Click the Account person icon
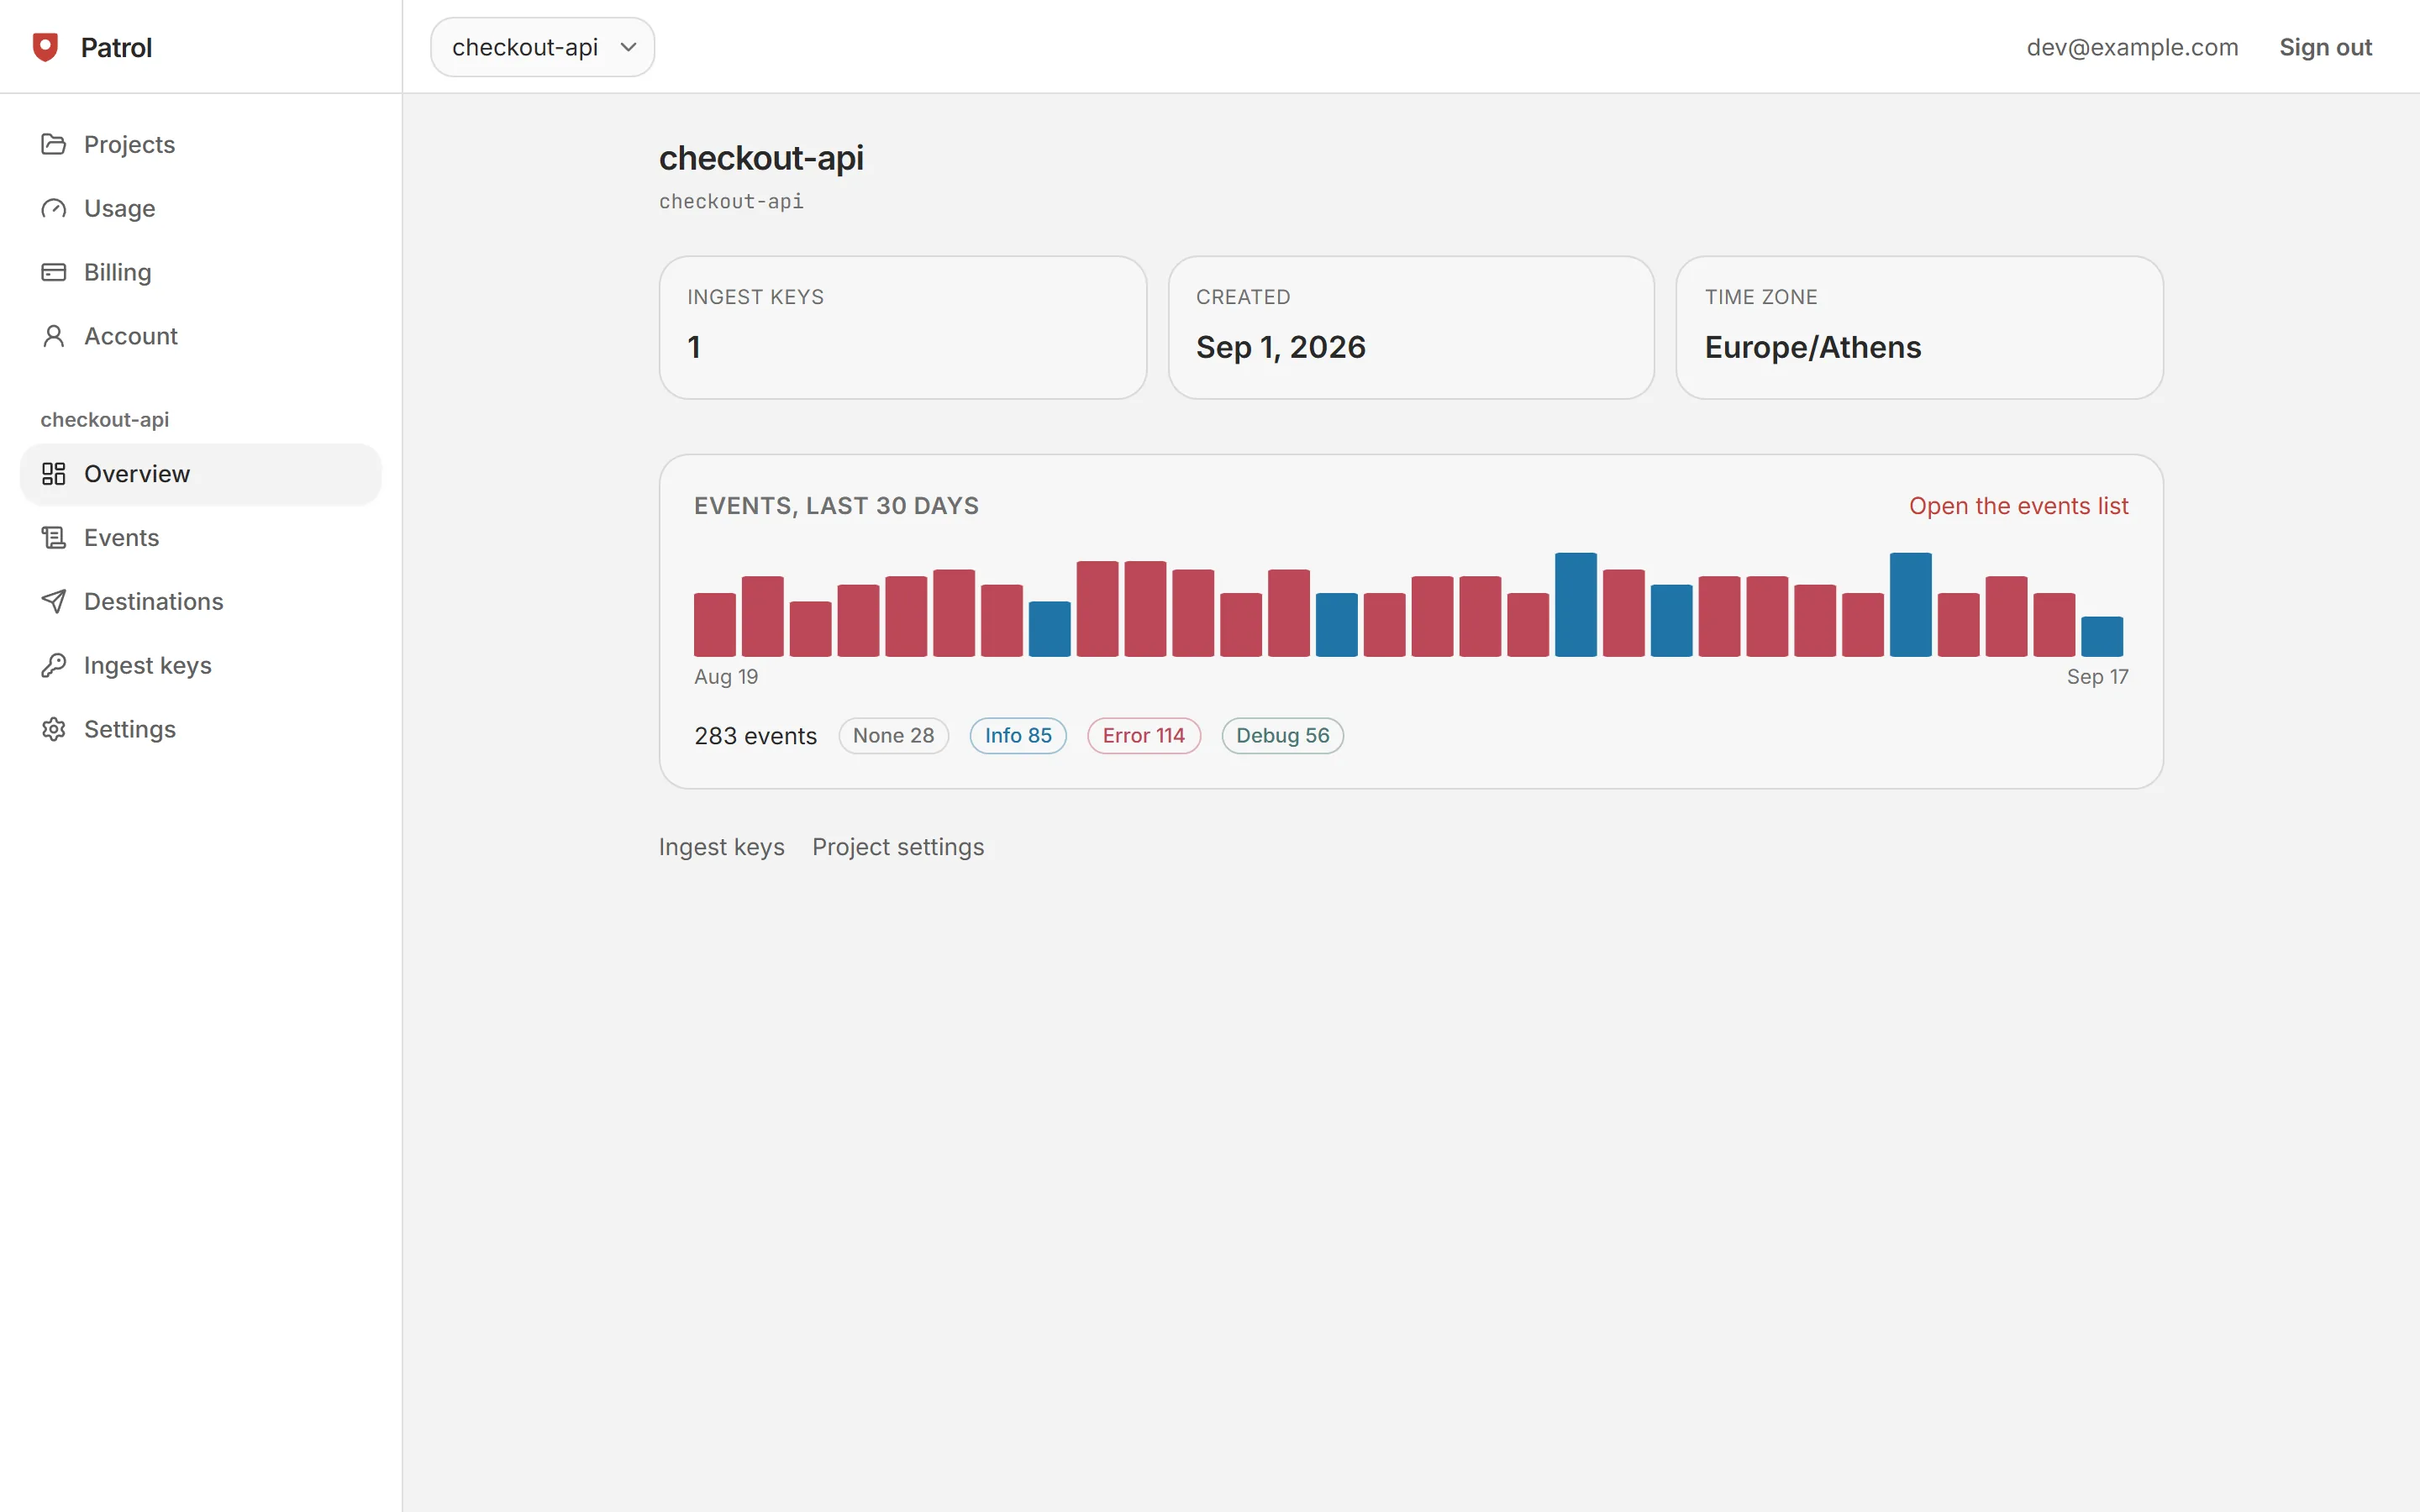 pyautogui.click(x=54, y=336)
